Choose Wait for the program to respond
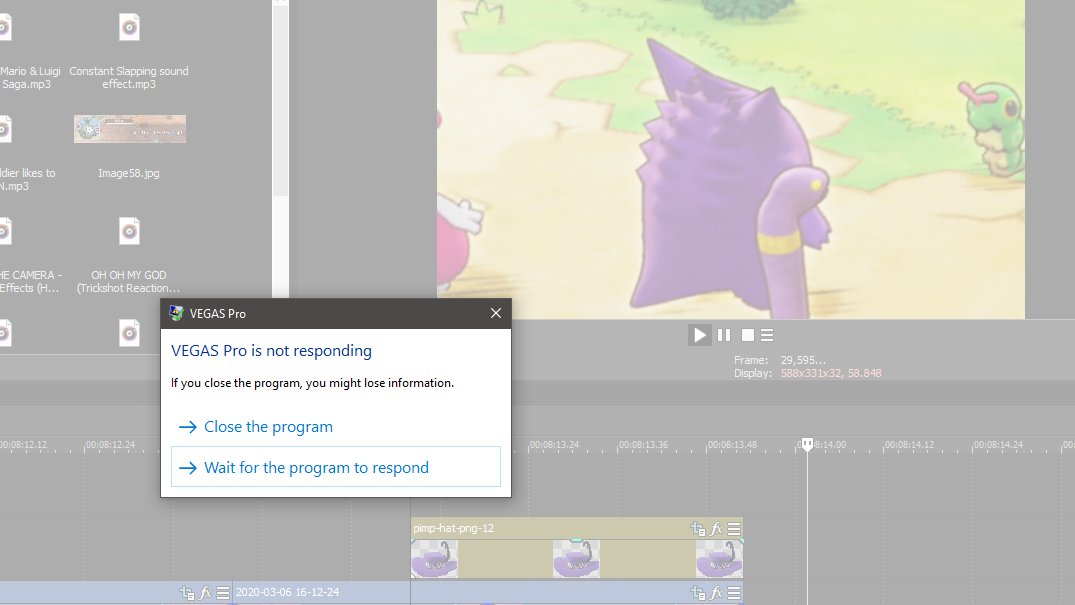 pyautogui.click(x=336, y=467)
